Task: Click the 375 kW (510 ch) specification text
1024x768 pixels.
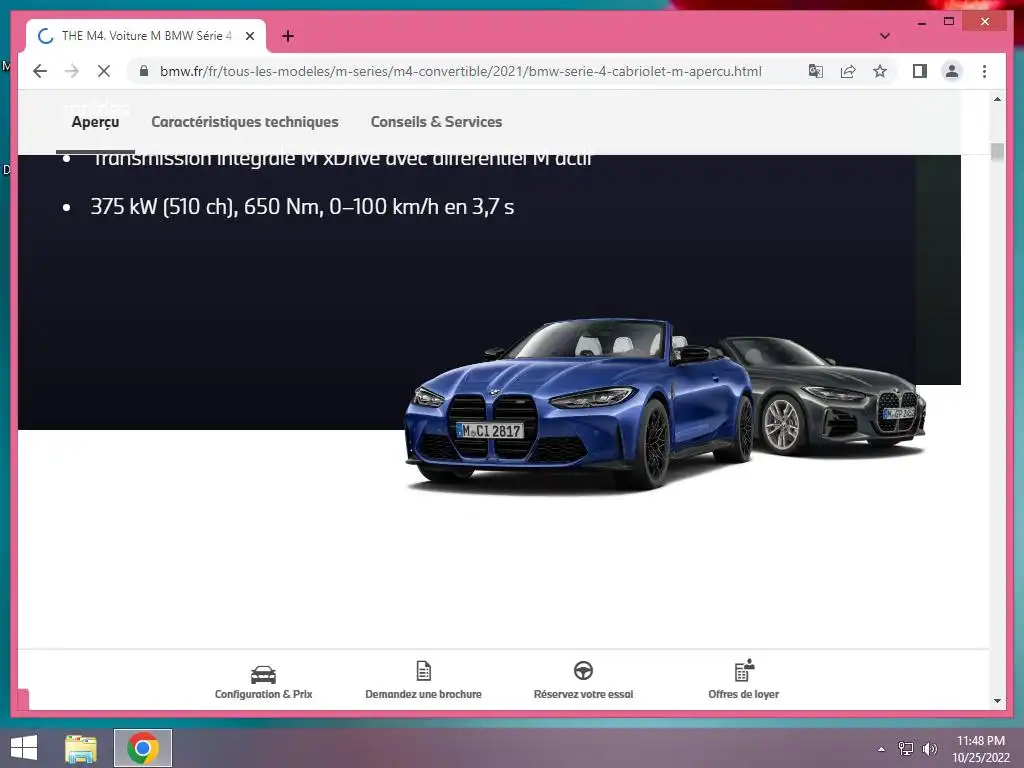Action: tap(302, 207)
